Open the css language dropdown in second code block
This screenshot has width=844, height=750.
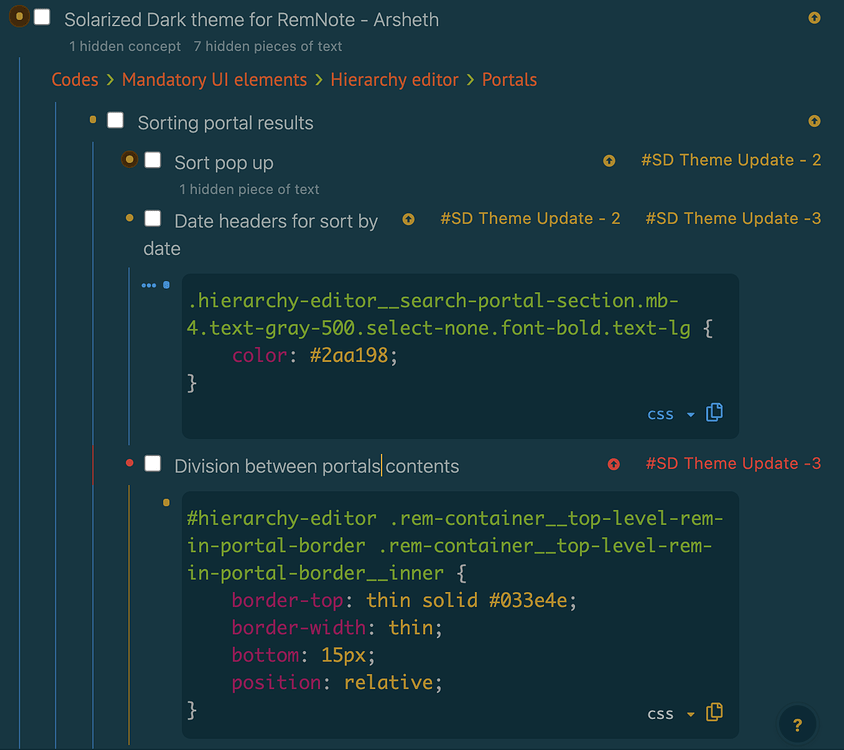[x=670, y=714]
